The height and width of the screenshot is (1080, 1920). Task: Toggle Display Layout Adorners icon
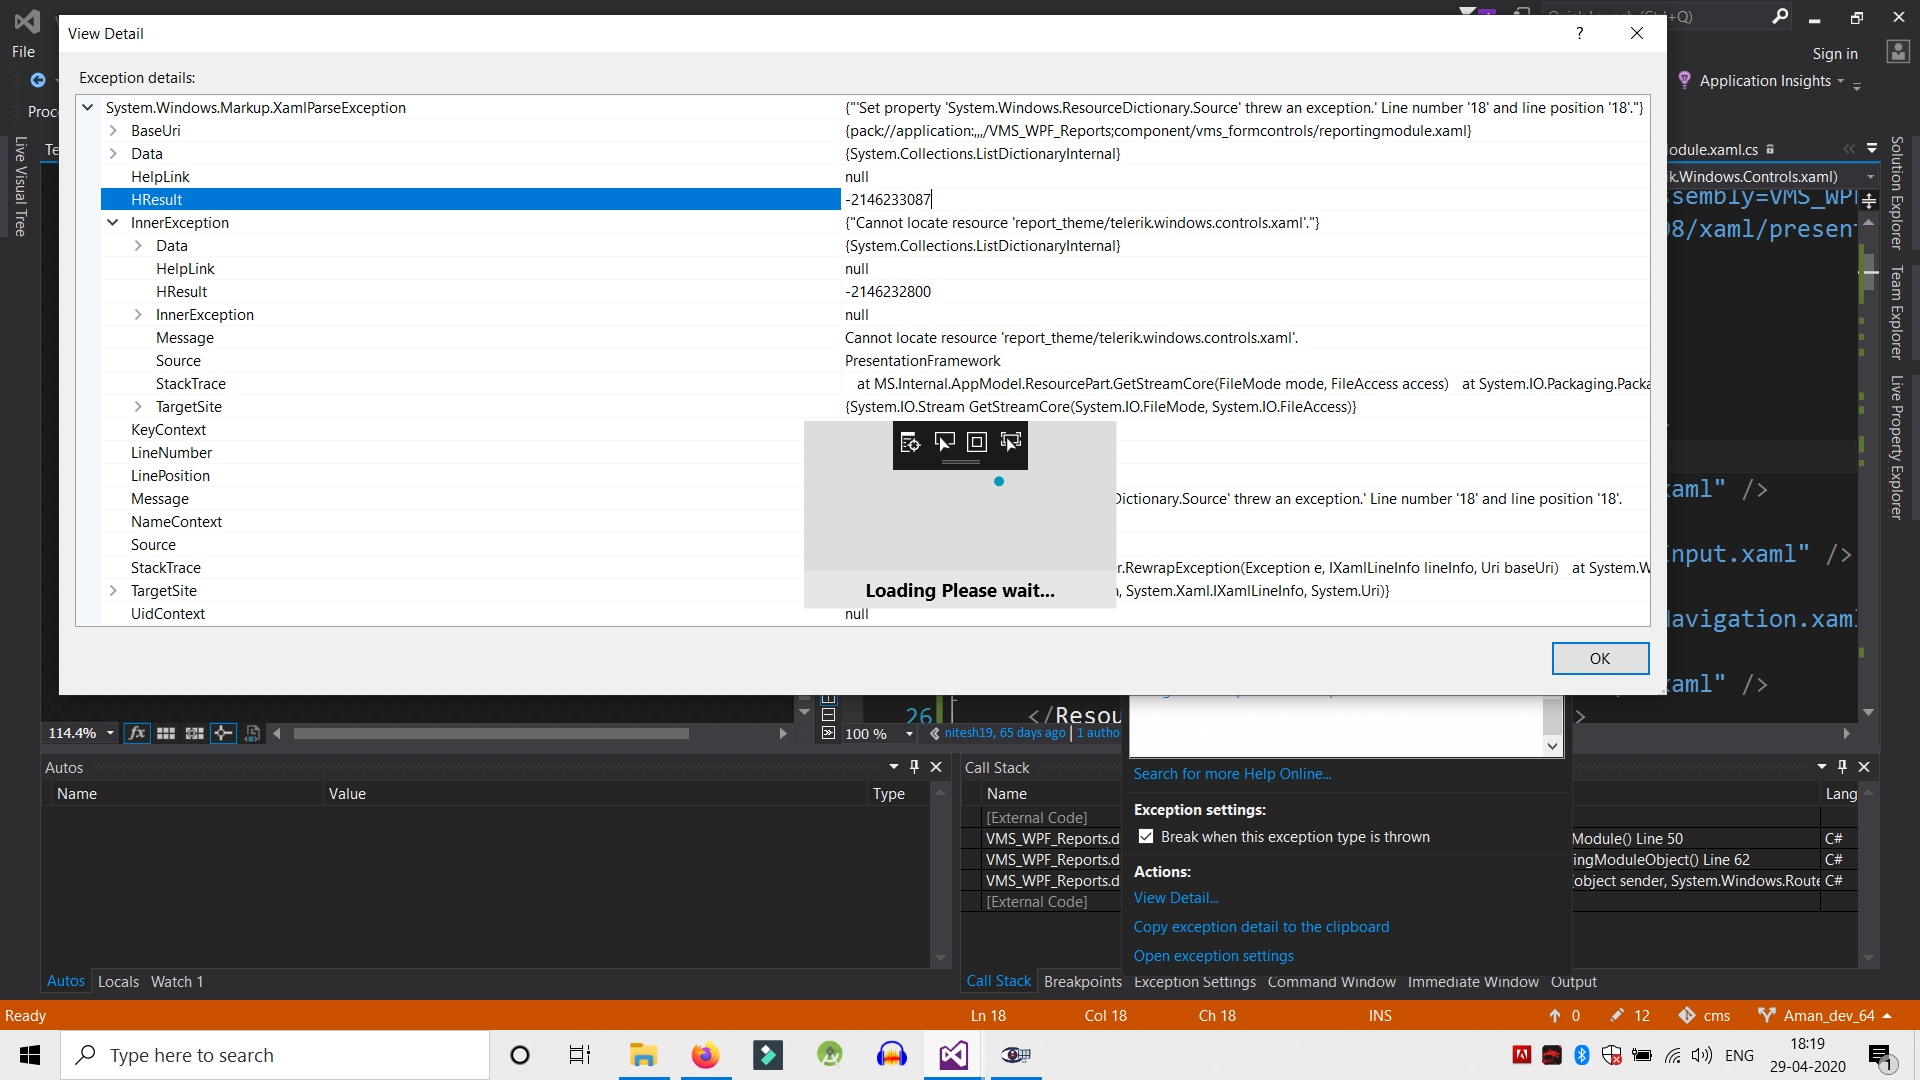click(977, 442)
